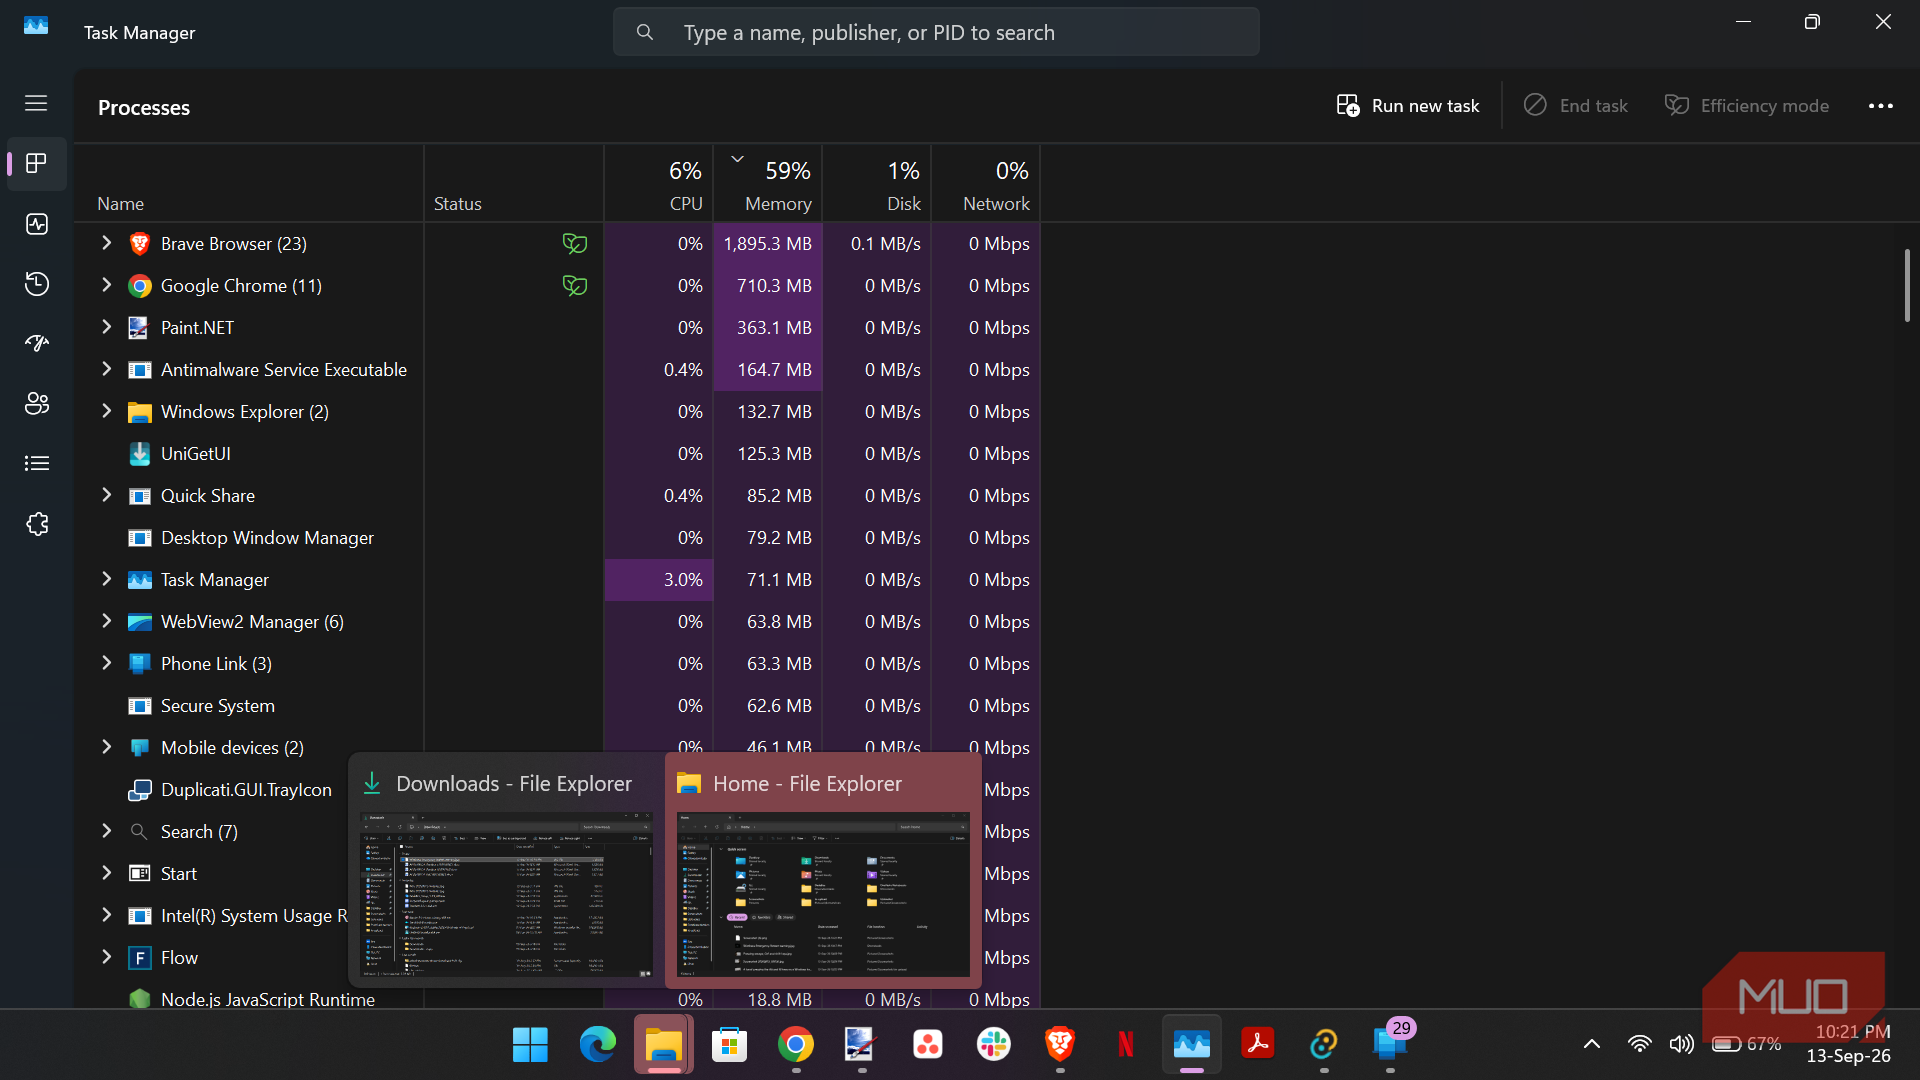This screenshot has height=1080, width=1920.
Task: Open the three-dot more options menu
Action: 1881,106
